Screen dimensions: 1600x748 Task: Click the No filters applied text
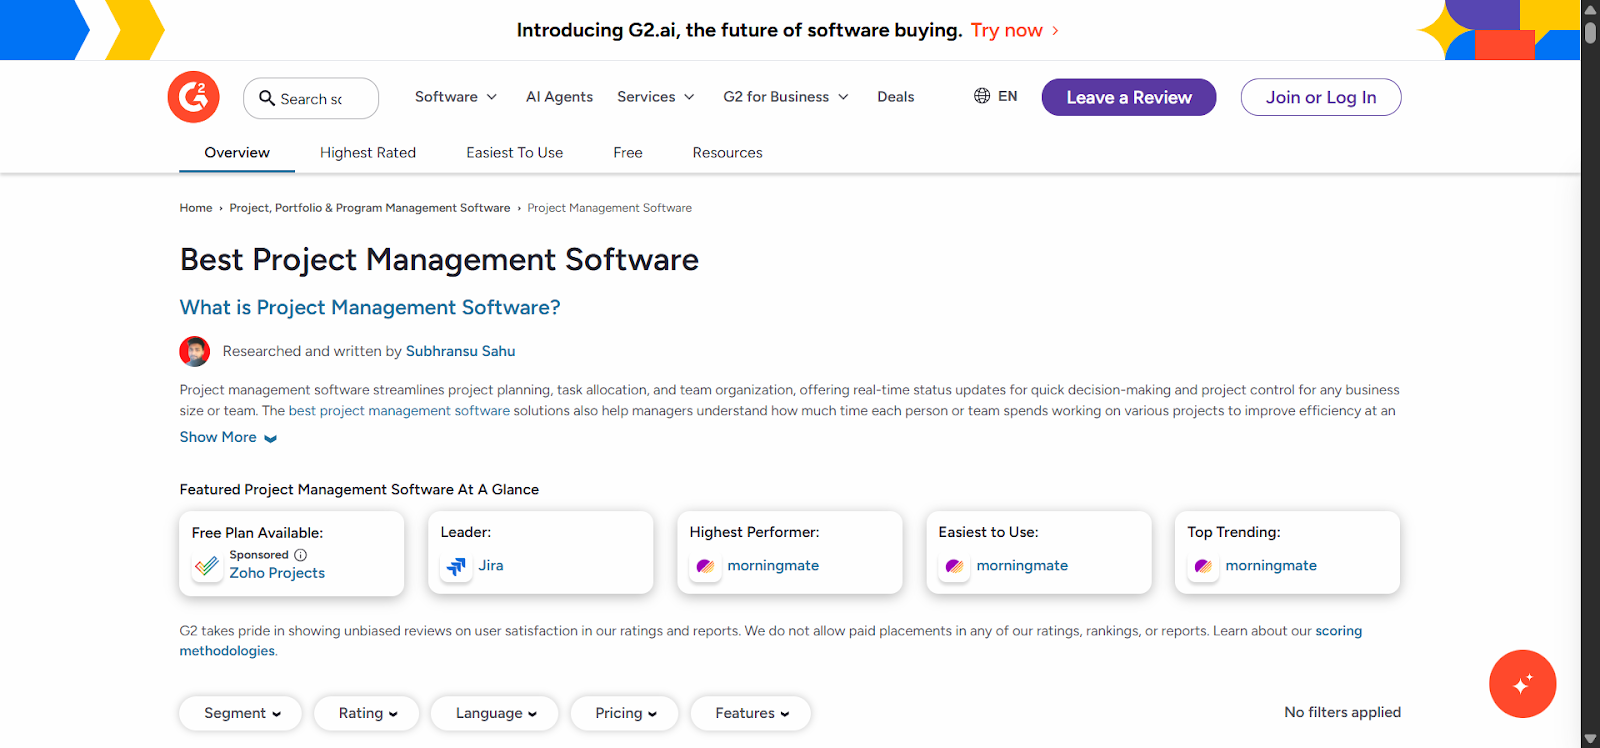click(x=1342, y=712)
